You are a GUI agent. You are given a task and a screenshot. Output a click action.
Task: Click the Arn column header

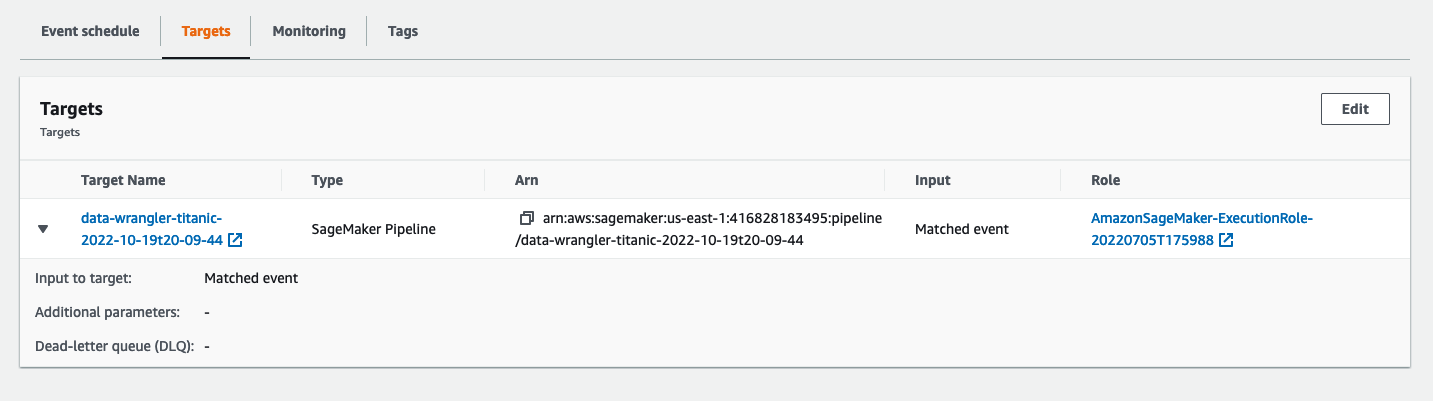(x=526, y=180)
